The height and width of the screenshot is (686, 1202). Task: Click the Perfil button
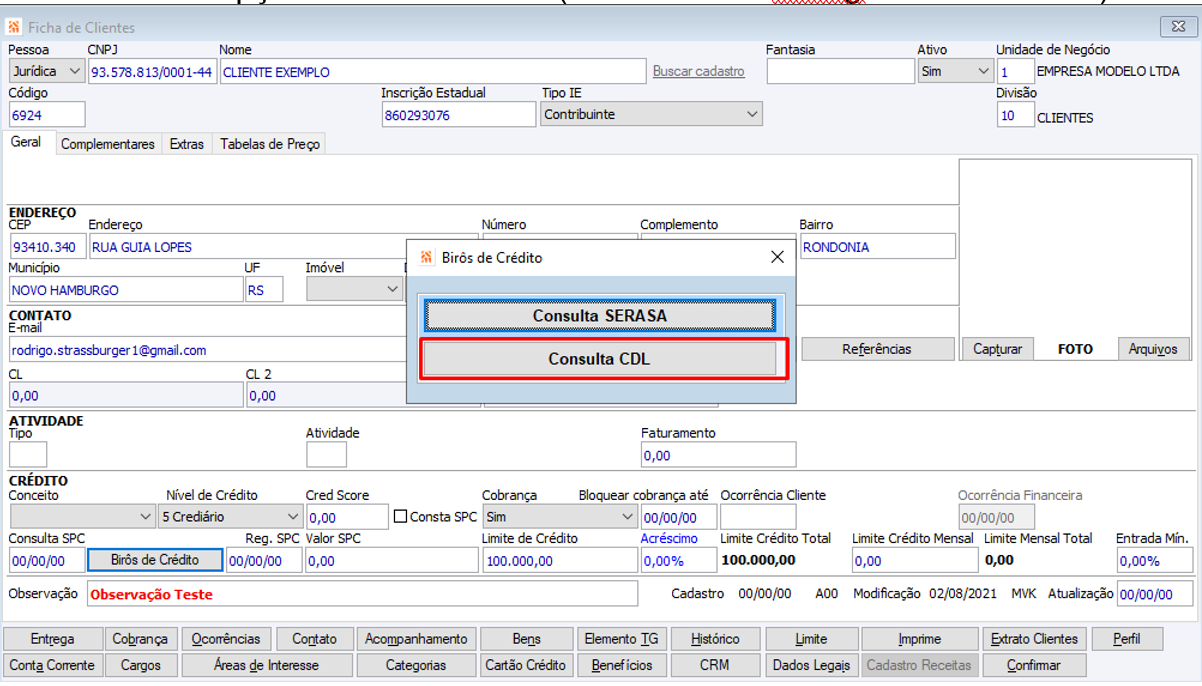click(x=1127, y=639)
